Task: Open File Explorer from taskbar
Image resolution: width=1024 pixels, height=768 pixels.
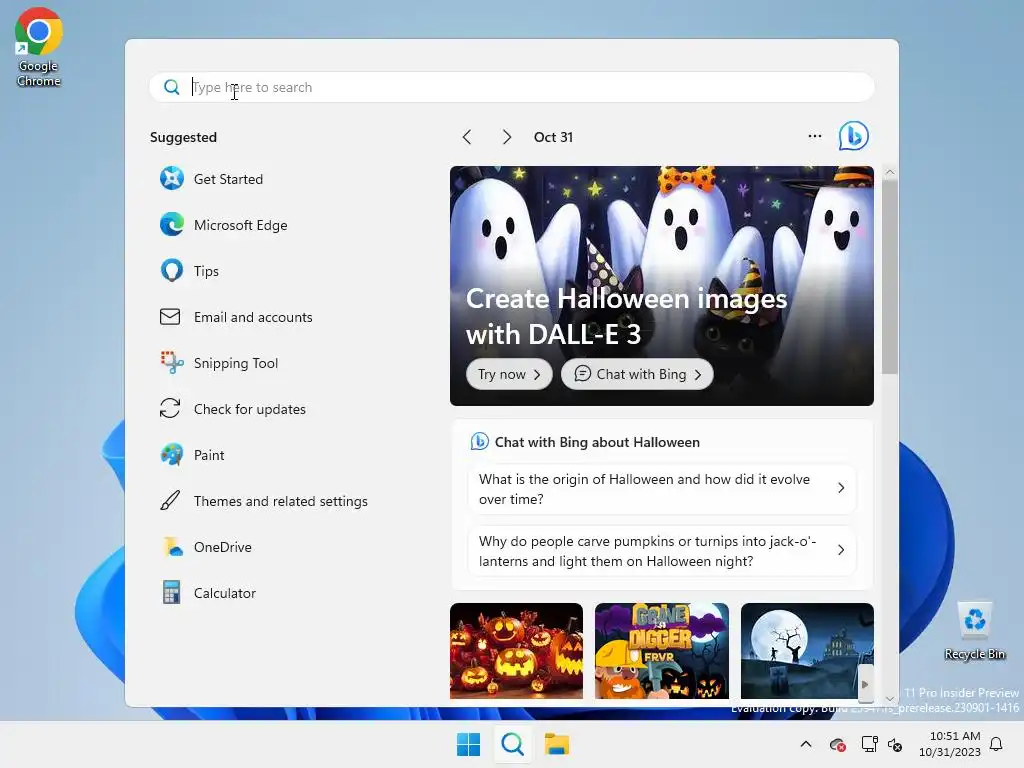Action: pos(557,744)
